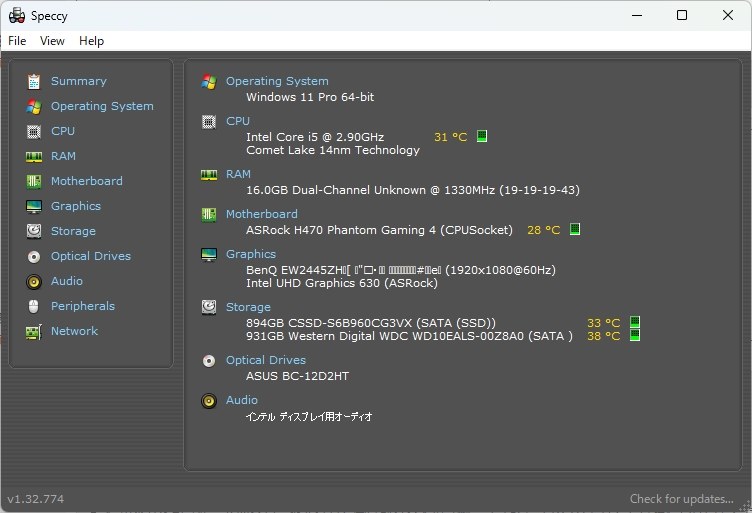
Task: Open the Help menu
Action: click(x=91, y=41)
